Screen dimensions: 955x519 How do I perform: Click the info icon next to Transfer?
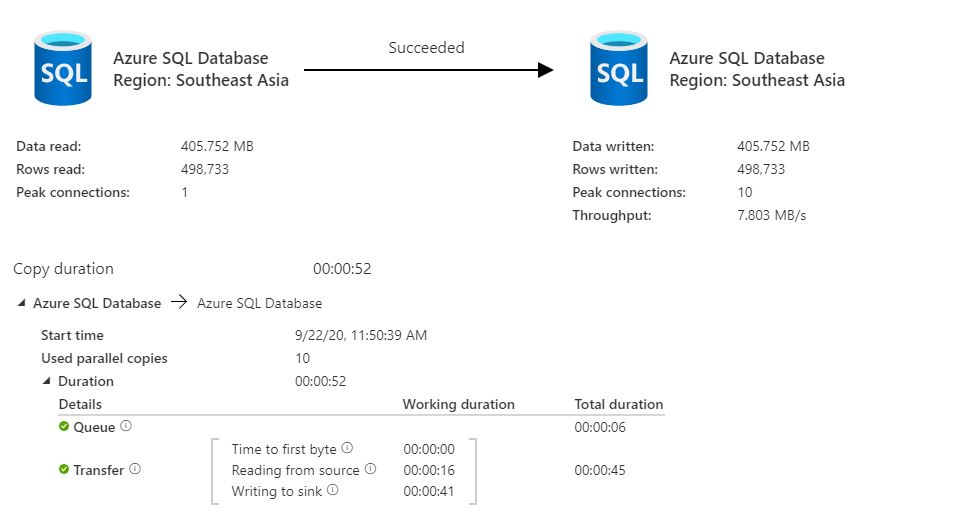tap(135, 468)
